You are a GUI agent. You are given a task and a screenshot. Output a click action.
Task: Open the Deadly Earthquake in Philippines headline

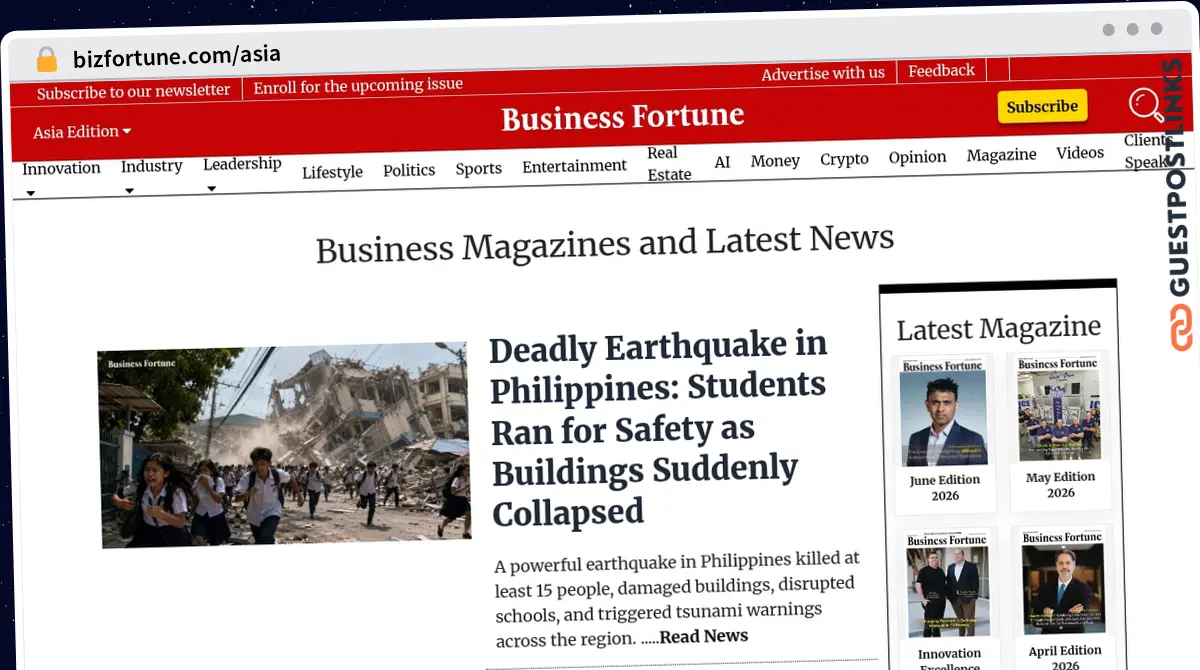click(658, 429)
